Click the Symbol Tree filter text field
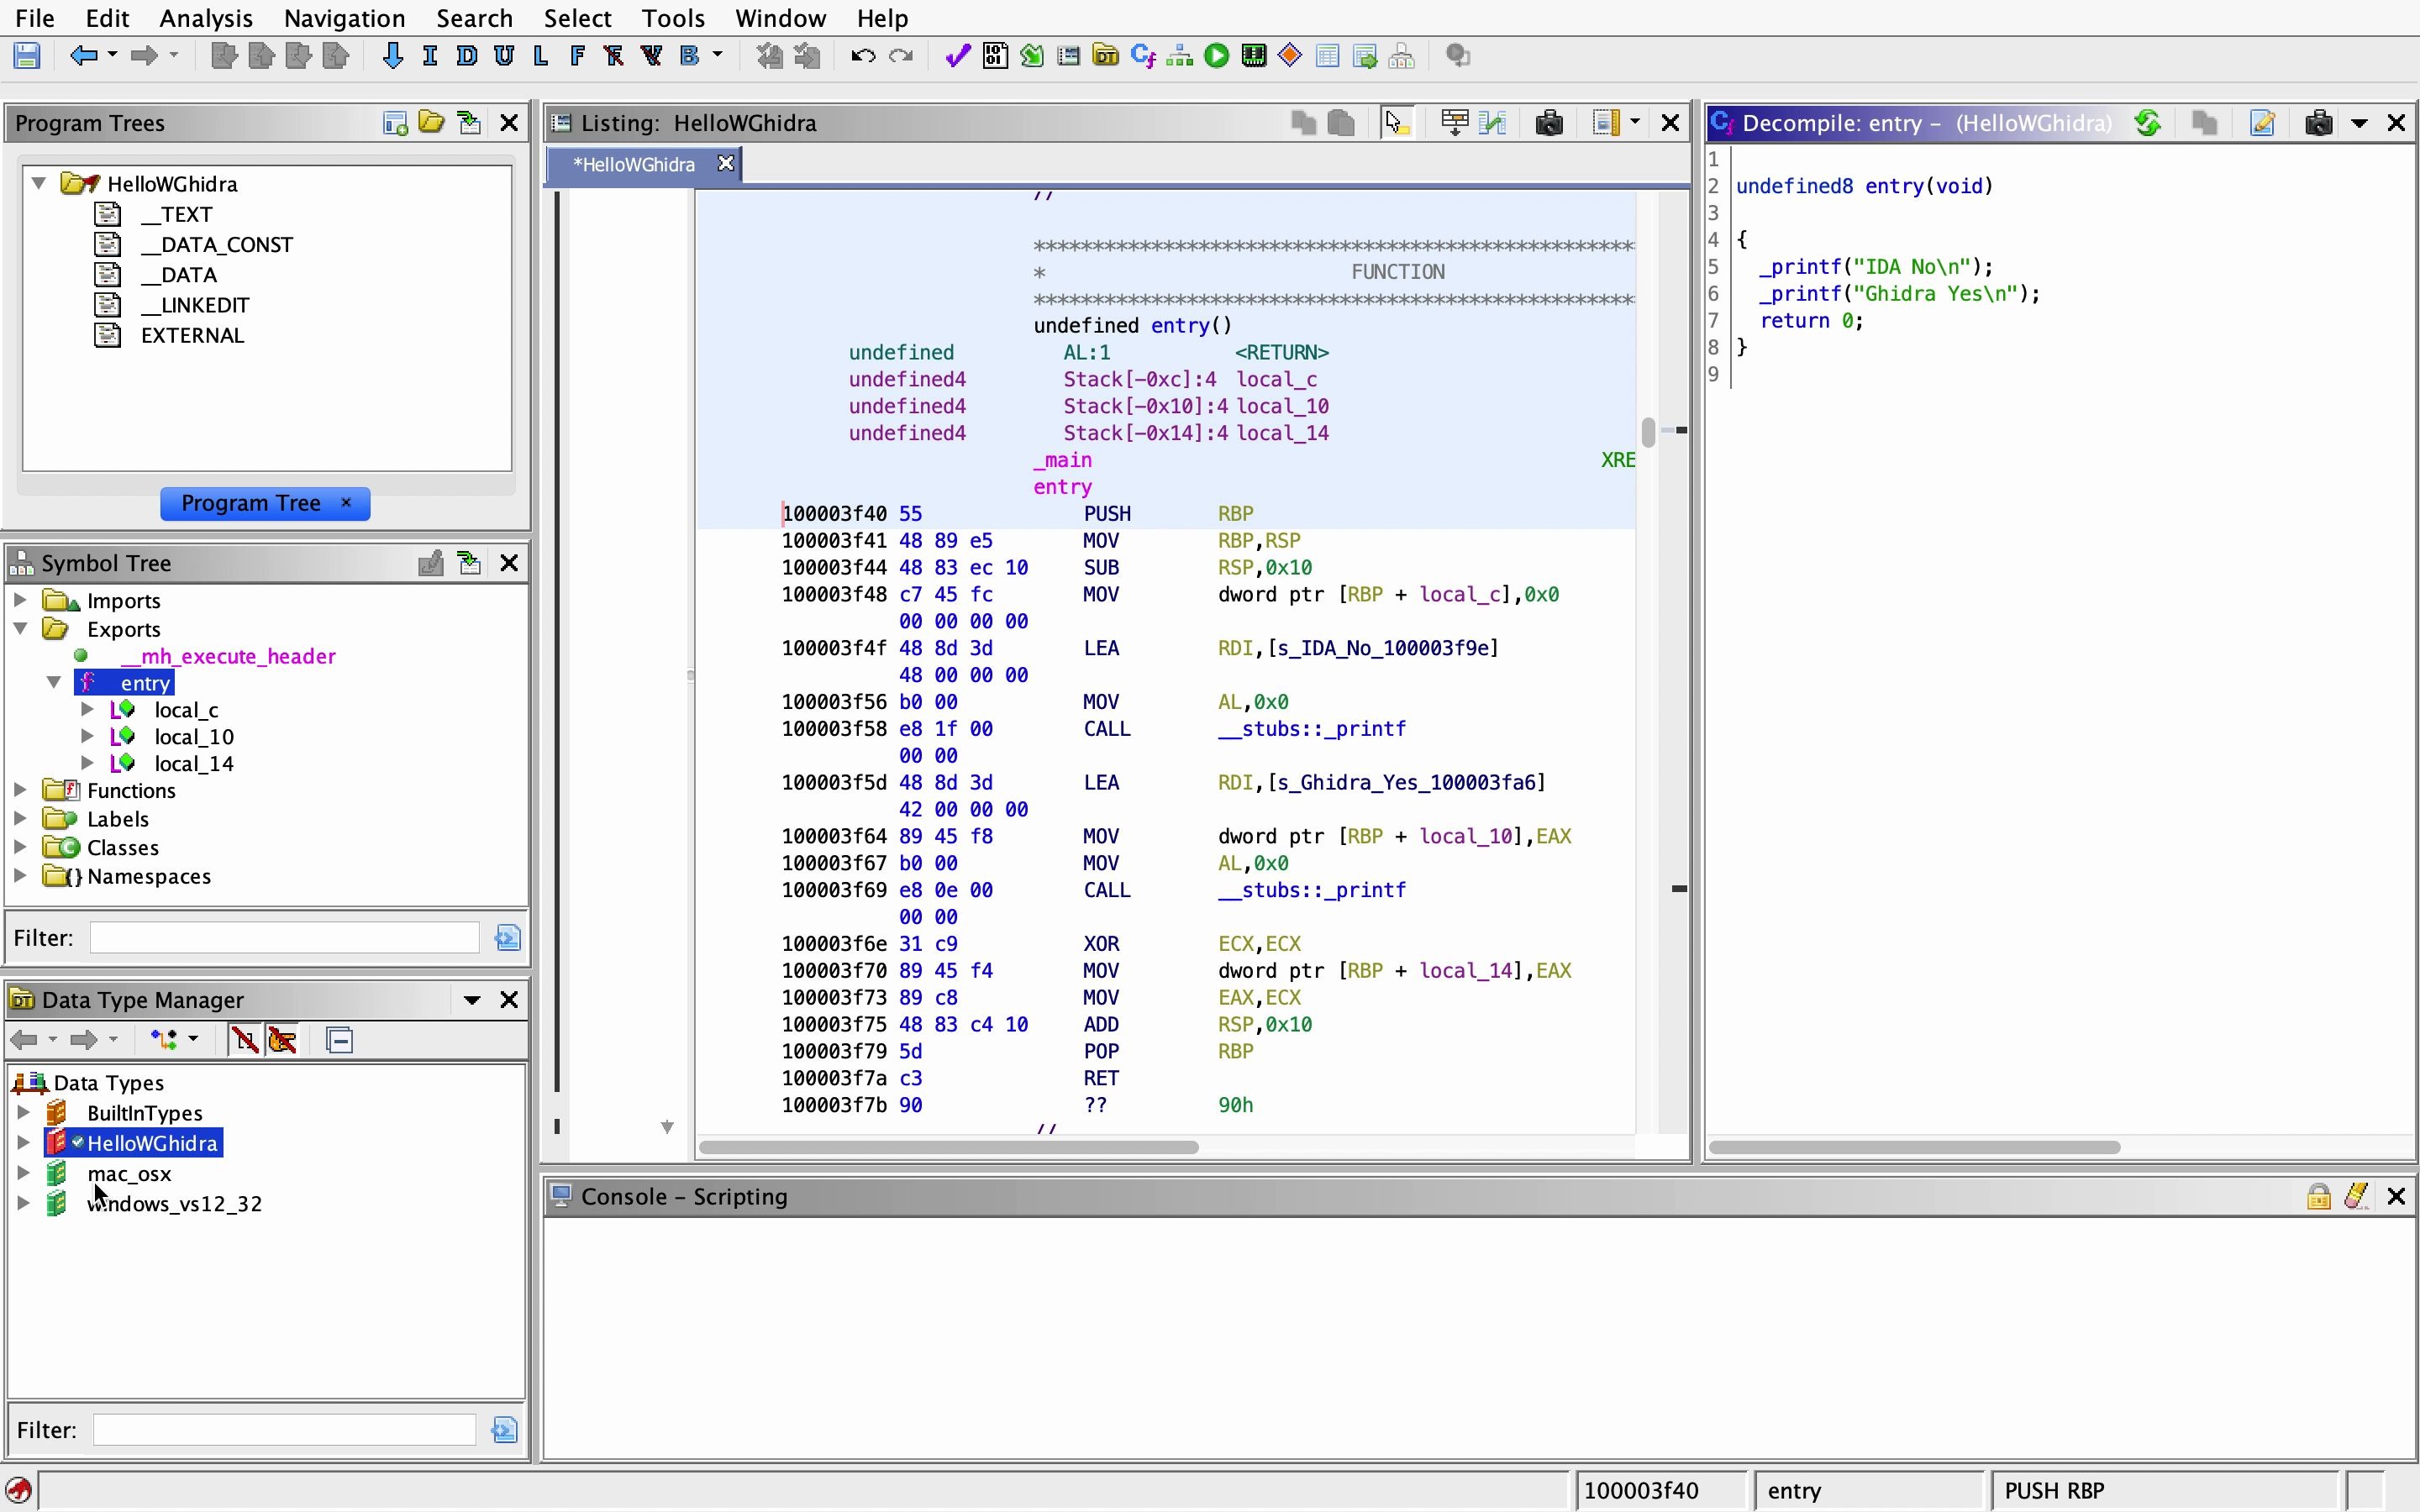This screenshot has height=1512, width=2420. (285, 938)
